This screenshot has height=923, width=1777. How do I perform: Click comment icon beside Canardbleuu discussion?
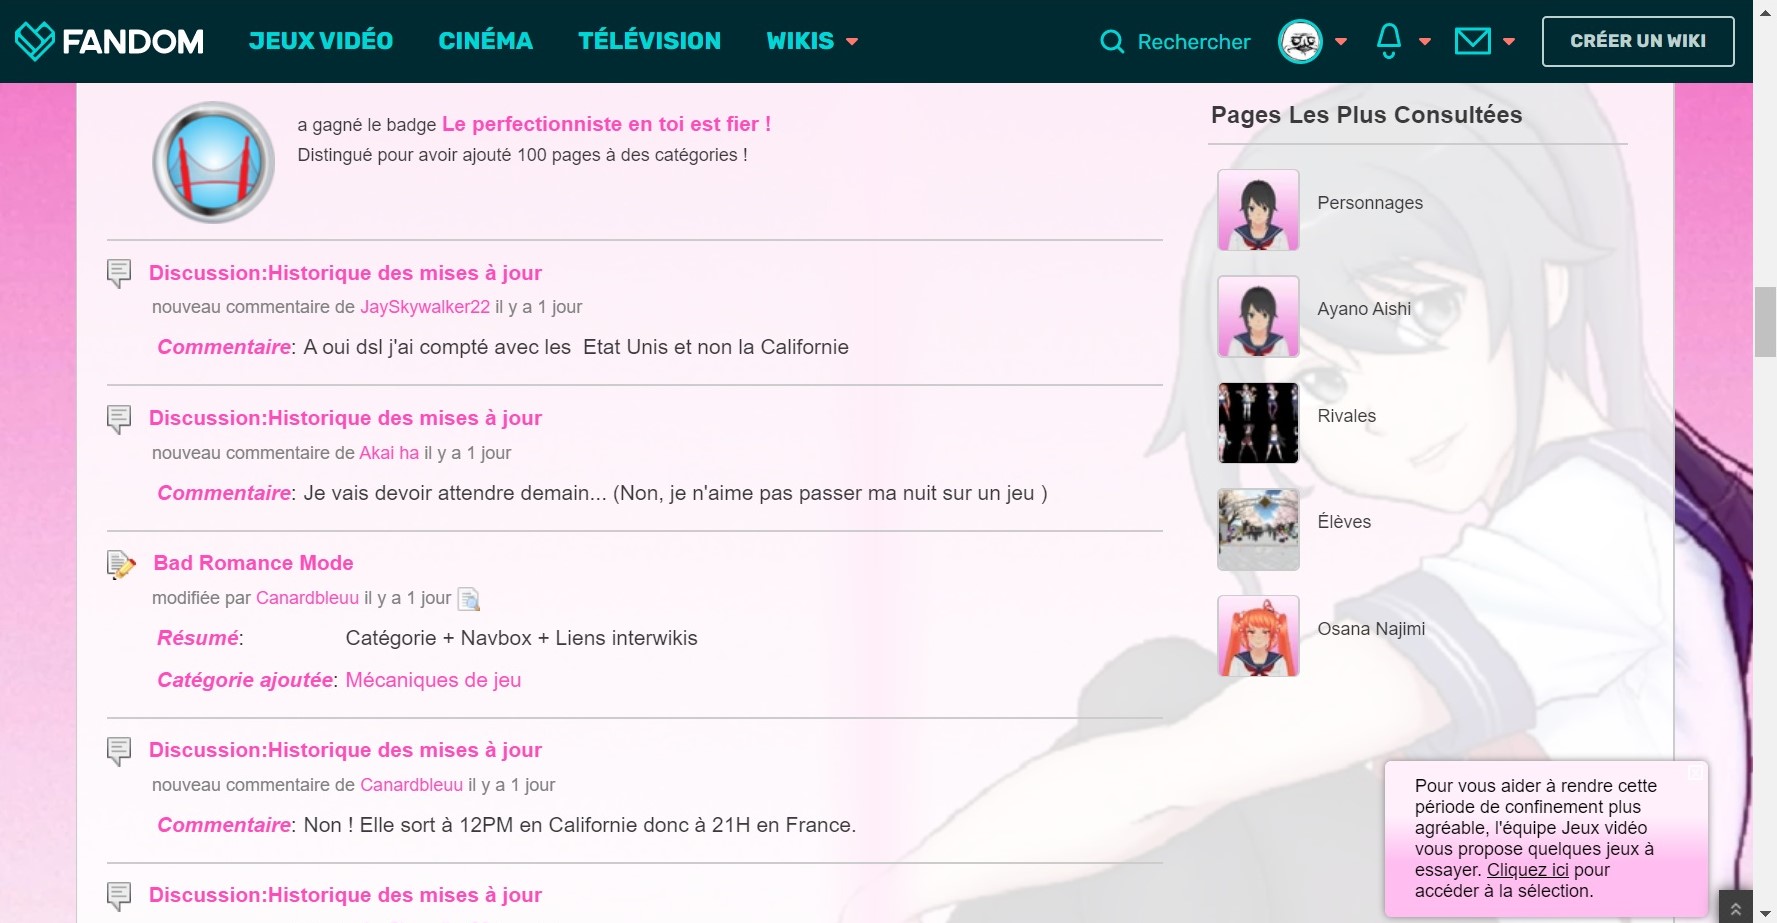point(119,751)
